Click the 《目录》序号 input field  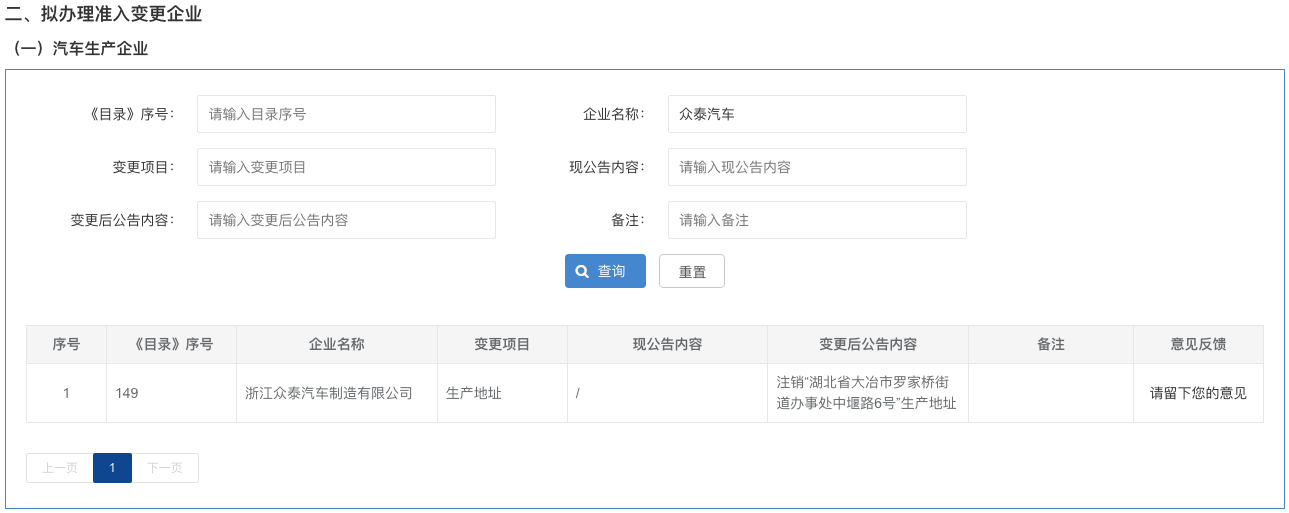[346, 114]
